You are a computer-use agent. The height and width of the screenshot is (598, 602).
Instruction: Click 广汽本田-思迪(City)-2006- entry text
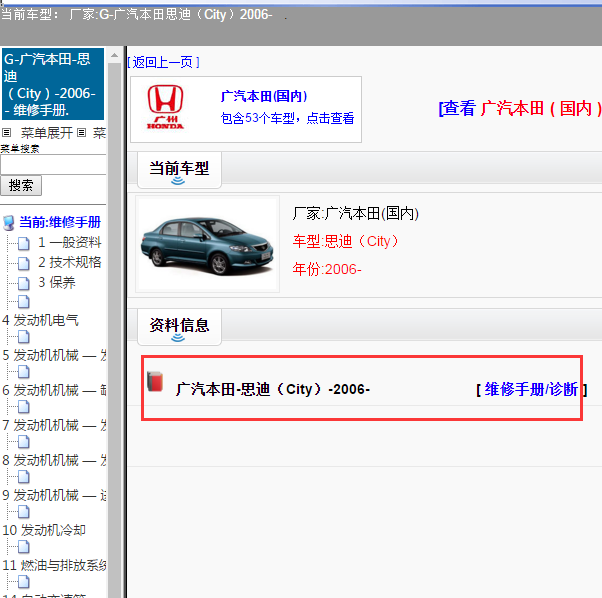pyautogui.click(x=273, y=389)
